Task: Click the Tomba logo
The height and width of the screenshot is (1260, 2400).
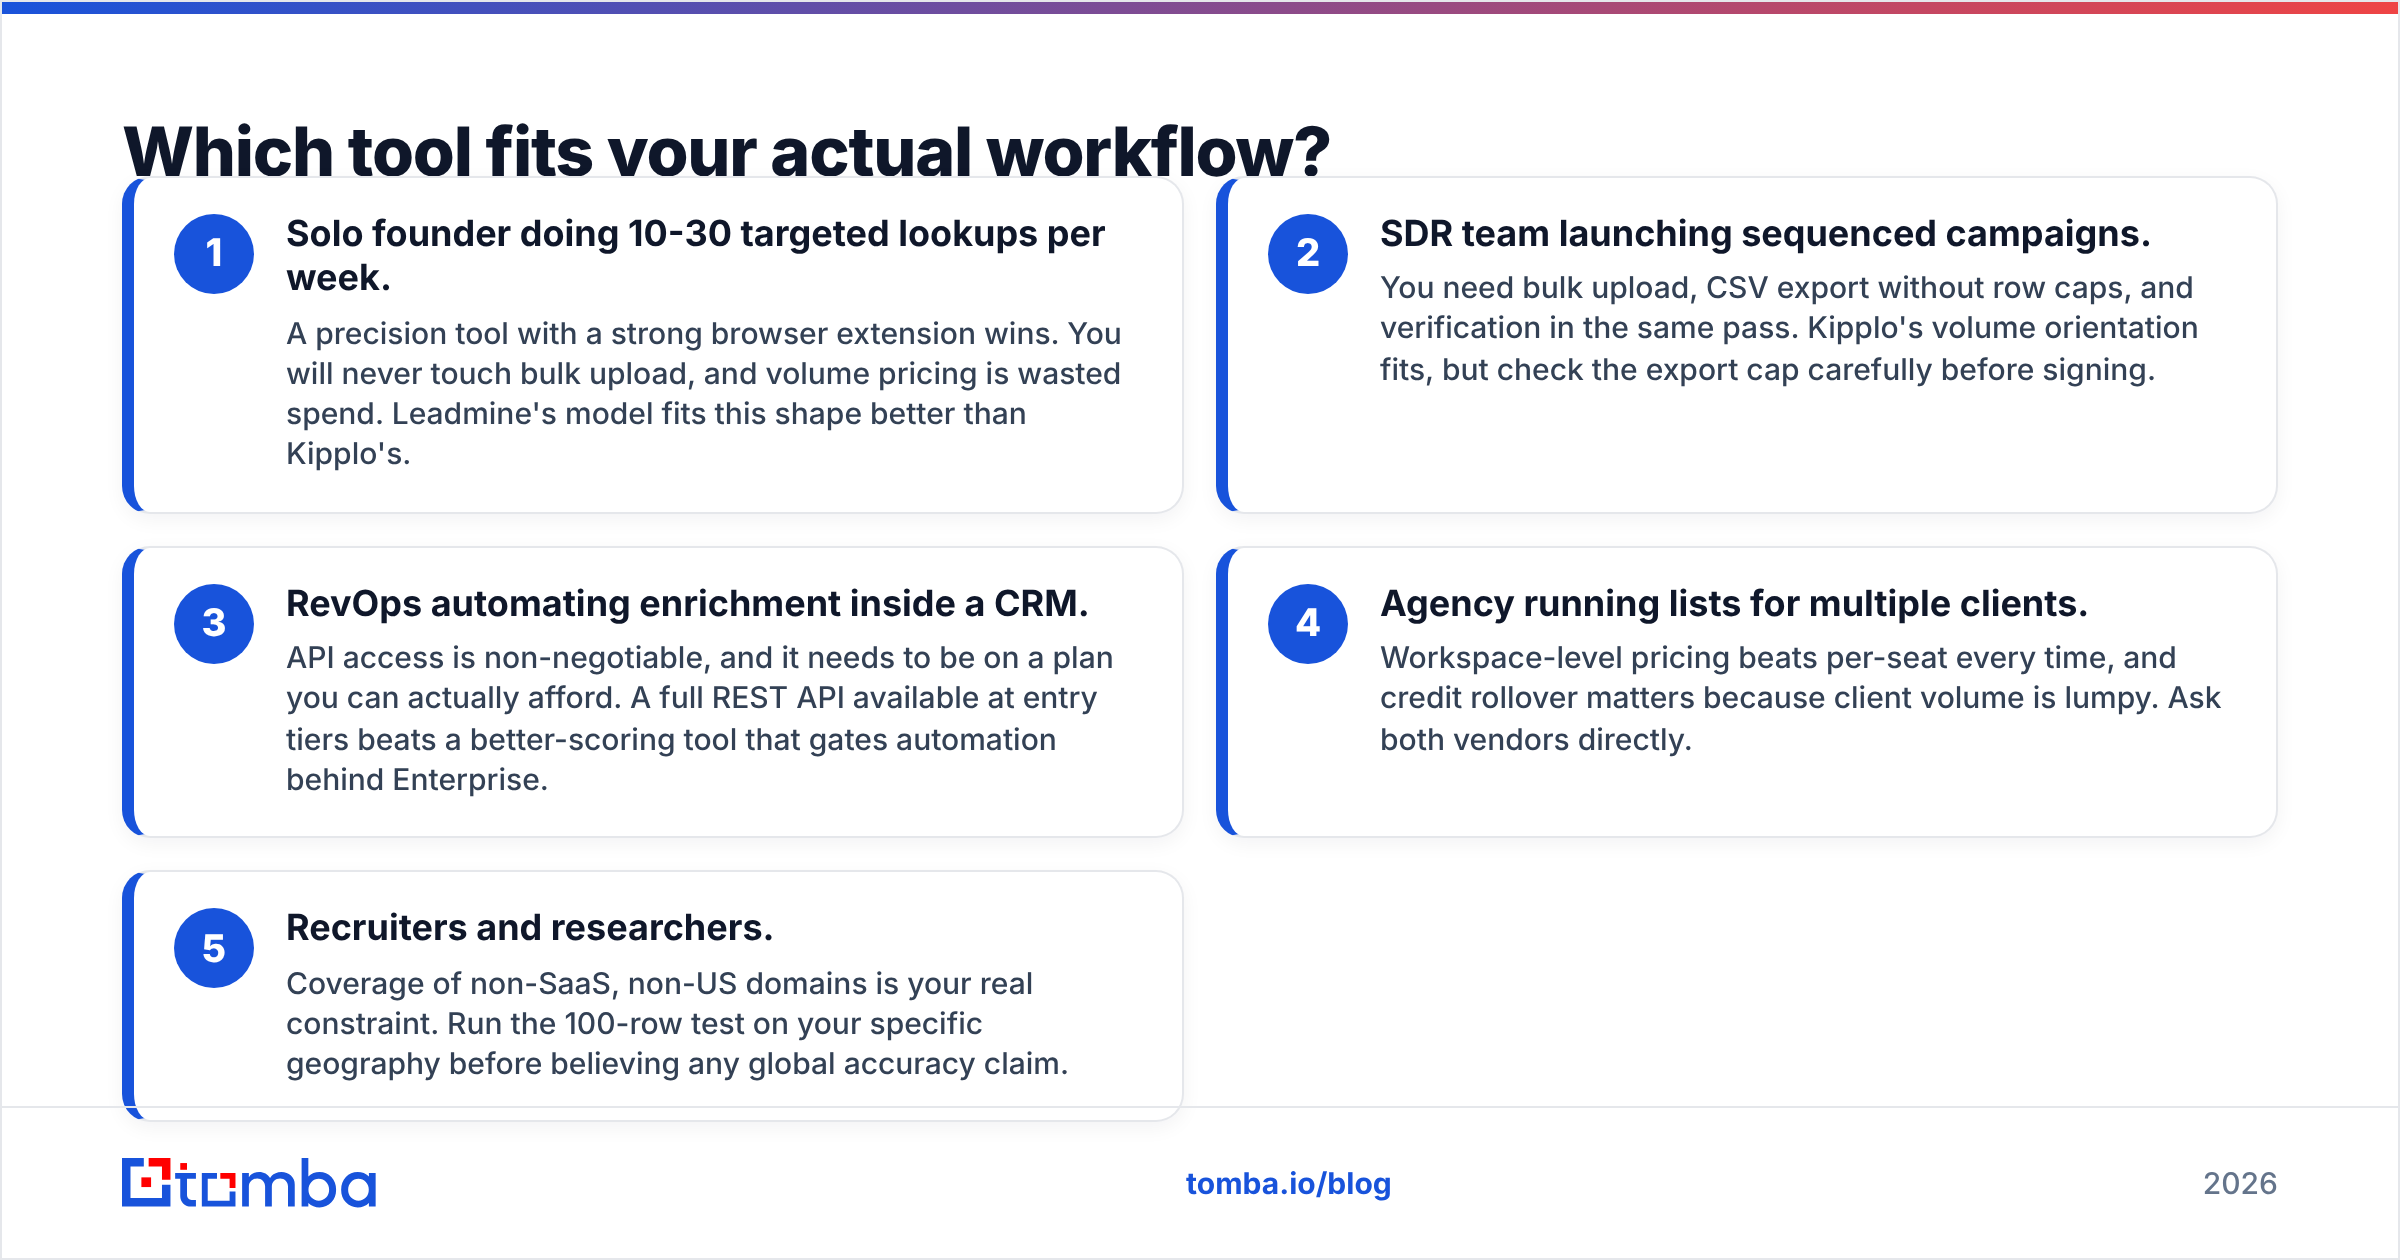Action: click(x=249, y=1183)
